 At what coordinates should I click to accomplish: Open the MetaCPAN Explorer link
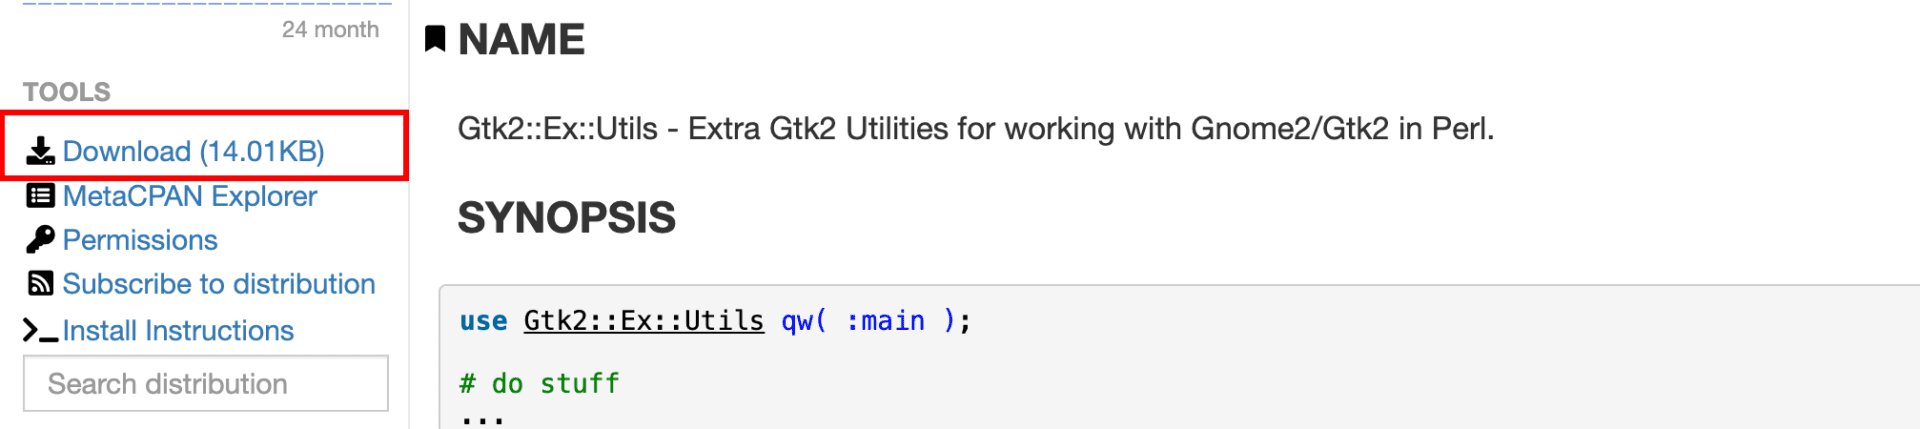(x=190, y=196)
